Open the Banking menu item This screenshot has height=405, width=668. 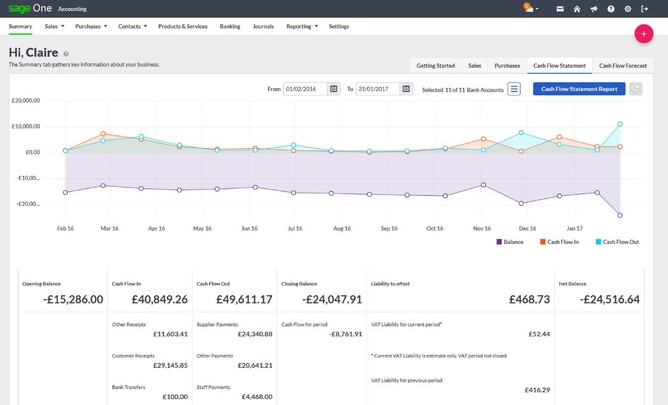(x=229, y=25)
